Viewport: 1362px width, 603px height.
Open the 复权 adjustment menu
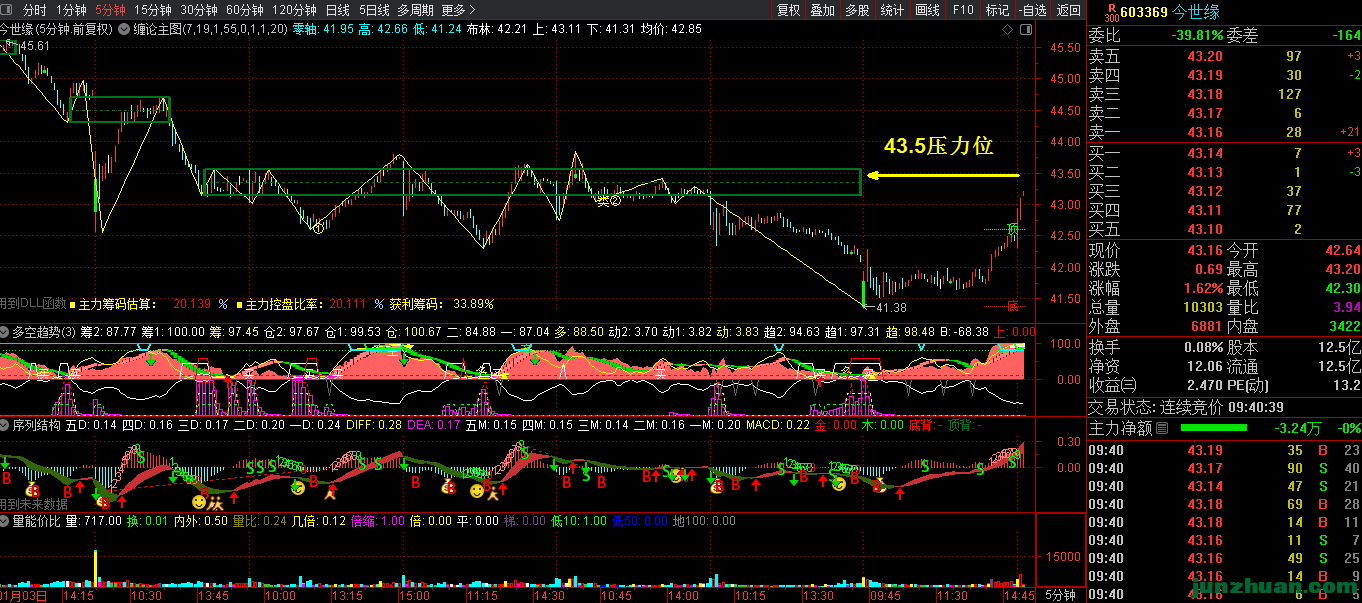[x=789, y=10]
